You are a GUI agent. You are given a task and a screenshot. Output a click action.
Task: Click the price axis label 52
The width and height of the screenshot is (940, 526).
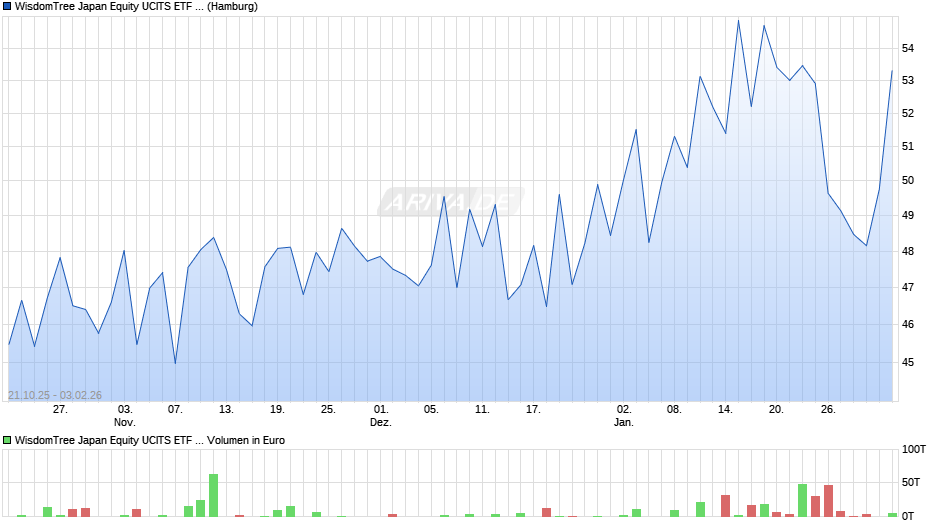point(908,113)
